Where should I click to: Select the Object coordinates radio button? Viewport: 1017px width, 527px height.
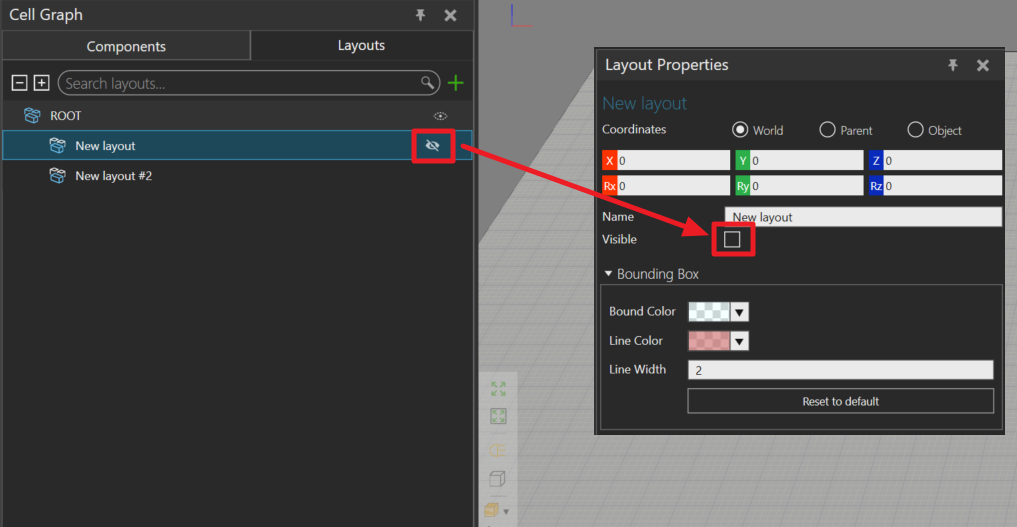pos(915,130)
